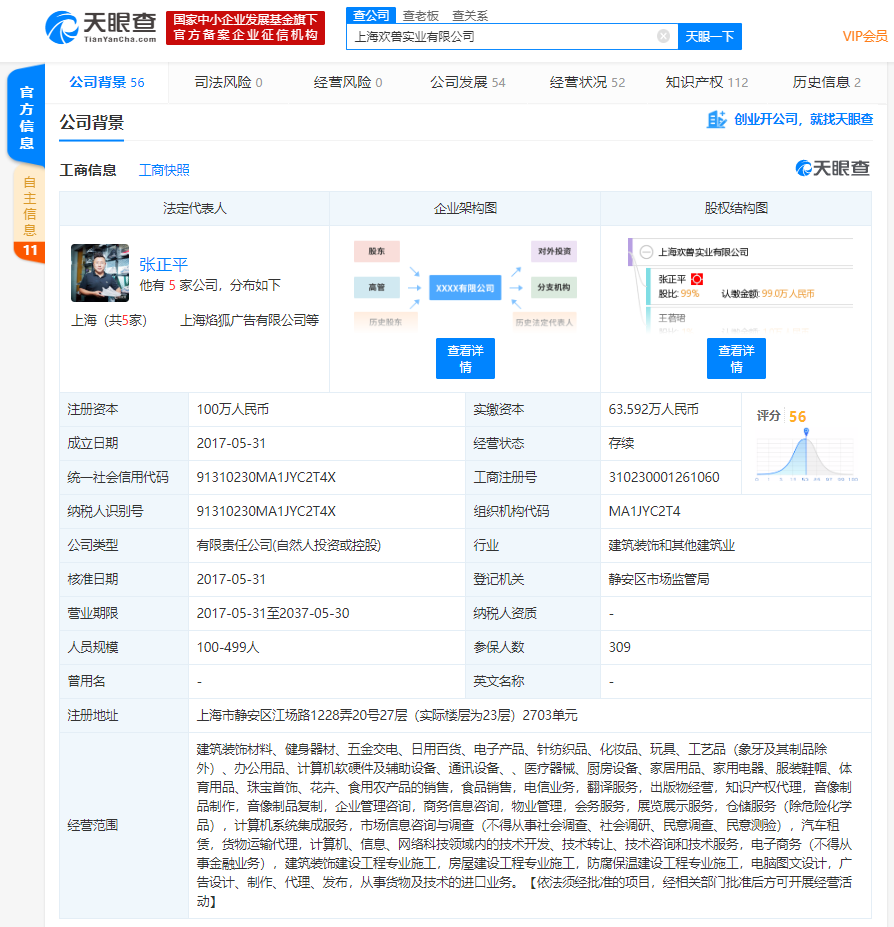Click the company type 有限责任公司(自然人投资或控股)
Viewport: 894px width, 927px height.
pyautogui.click(x=289, y=545)
